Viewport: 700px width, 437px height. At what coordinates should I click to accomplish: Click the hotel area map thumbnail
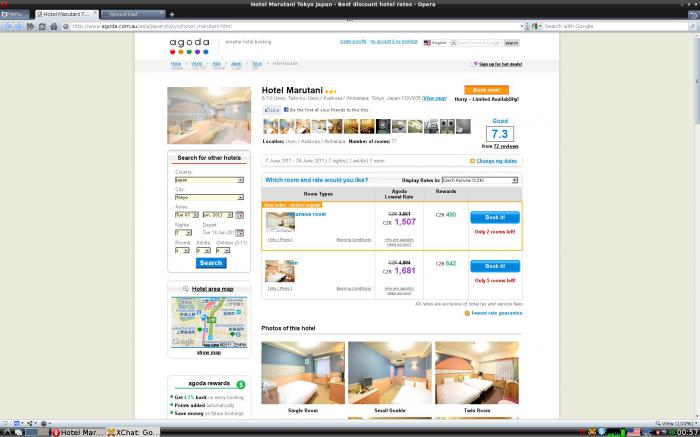pyautogui.click(x=209, y=322)
